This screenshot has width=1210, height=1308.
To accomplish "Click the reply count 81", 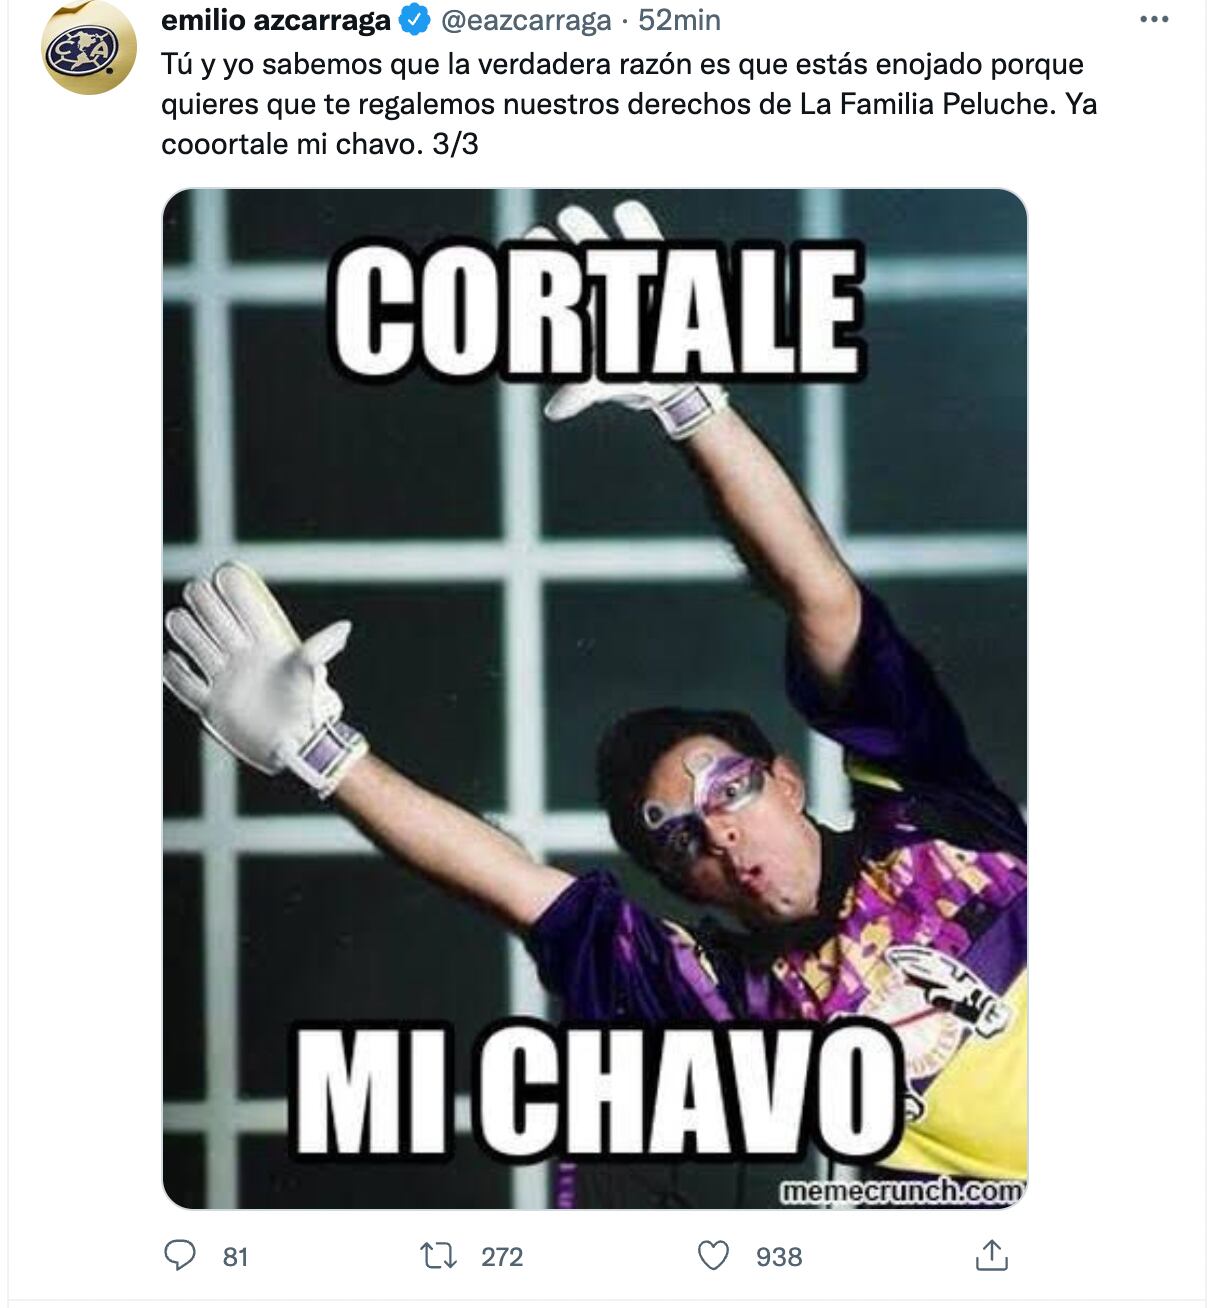I will click(x=235, y=1257).
